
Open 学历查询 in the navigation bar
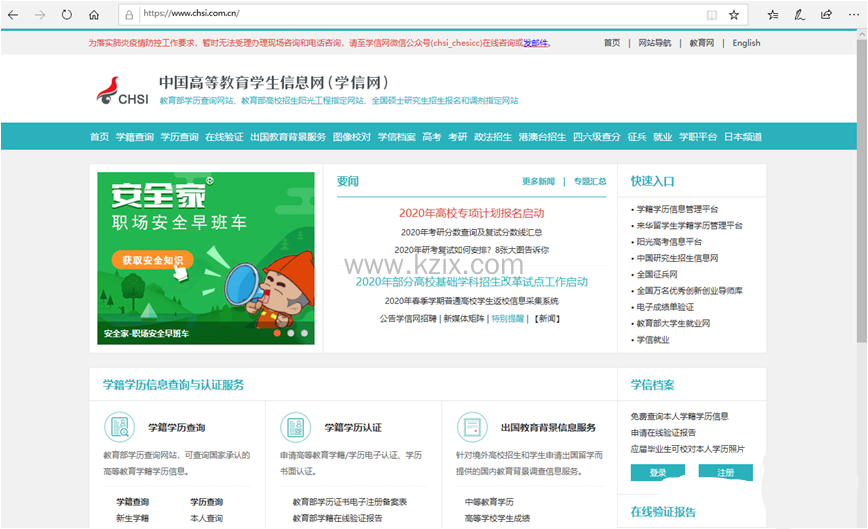[x=180, y=137]
